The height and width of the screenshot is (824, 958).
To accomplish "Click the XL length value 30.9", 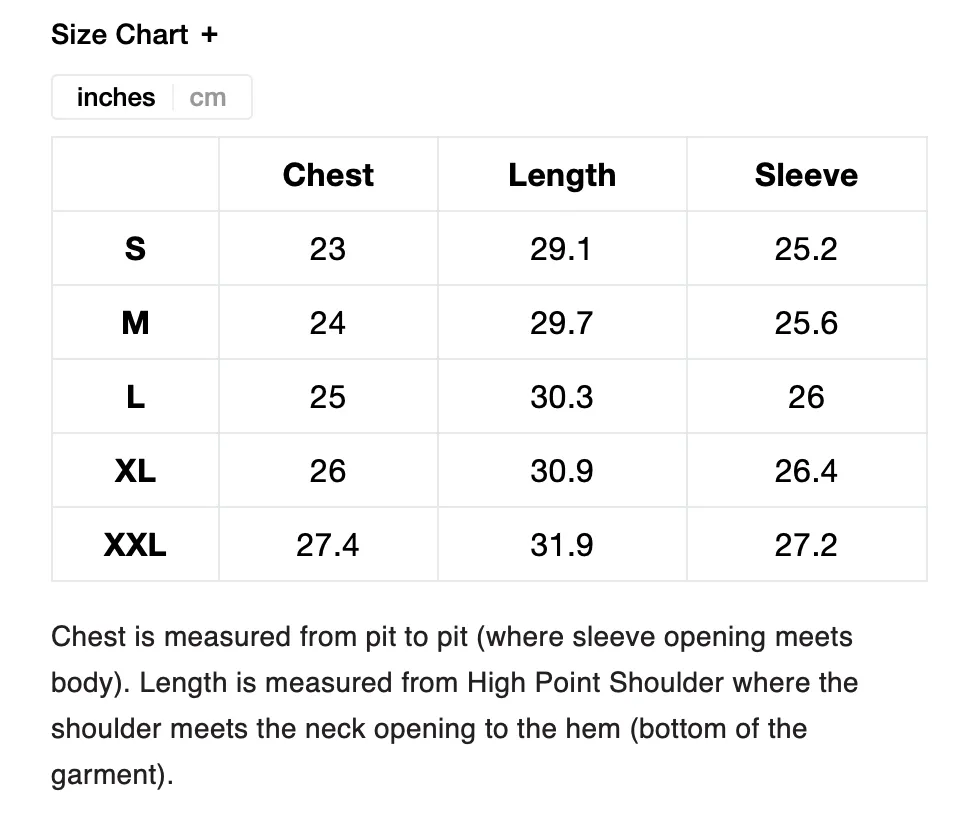I will point(561,471).
